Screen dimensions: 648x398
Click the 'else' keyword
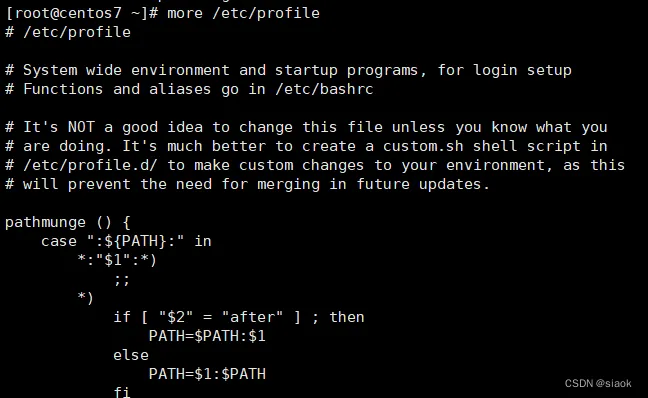point(131,355)
